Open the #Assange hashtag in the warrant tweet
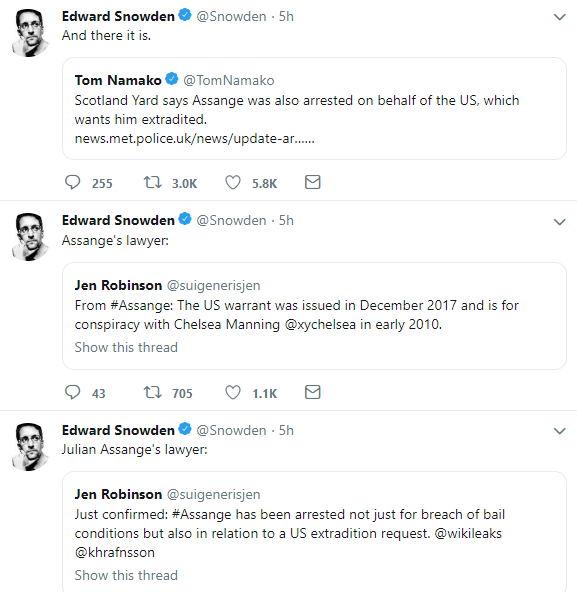Image resolution: width=577 pixels, height=592 pixels. (x=142, y=305)
